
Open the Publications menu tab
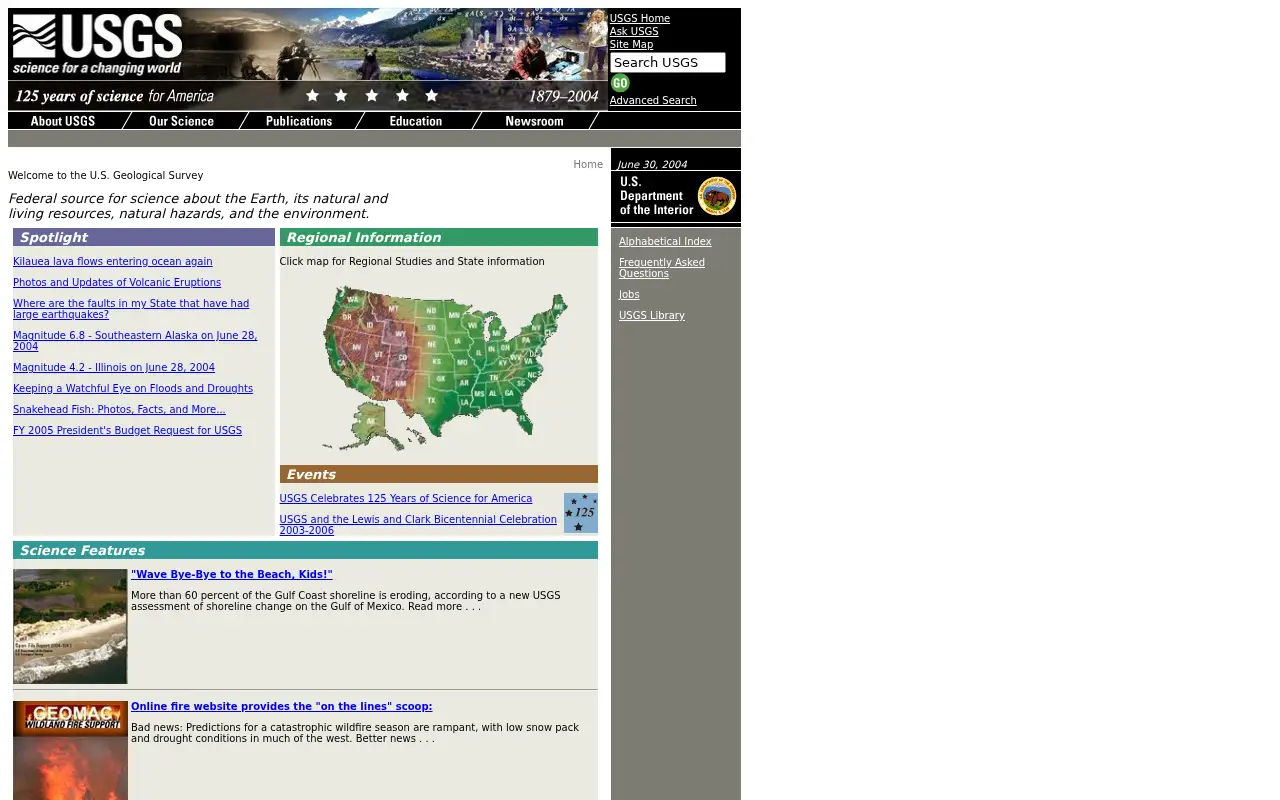click(x=298, y=121)
